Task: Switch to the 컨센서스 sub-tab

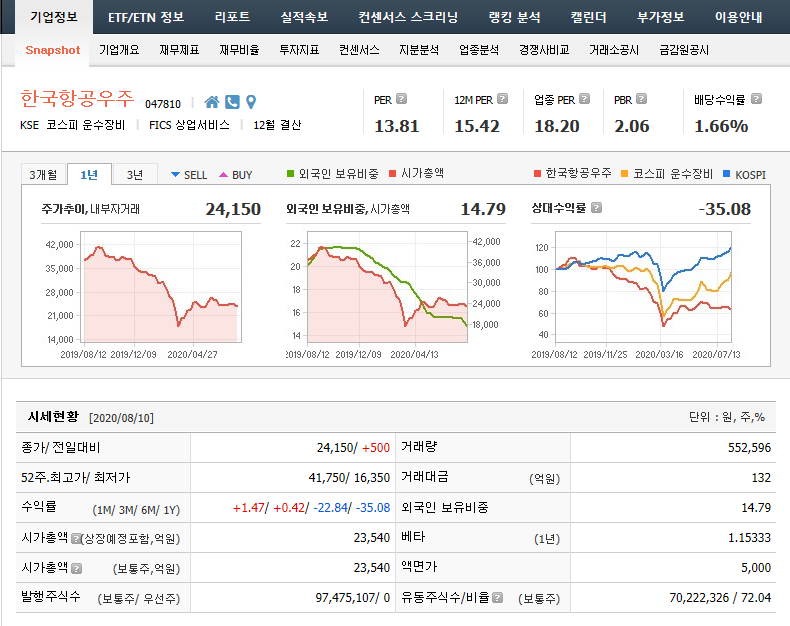Action: tap(359, 50)
